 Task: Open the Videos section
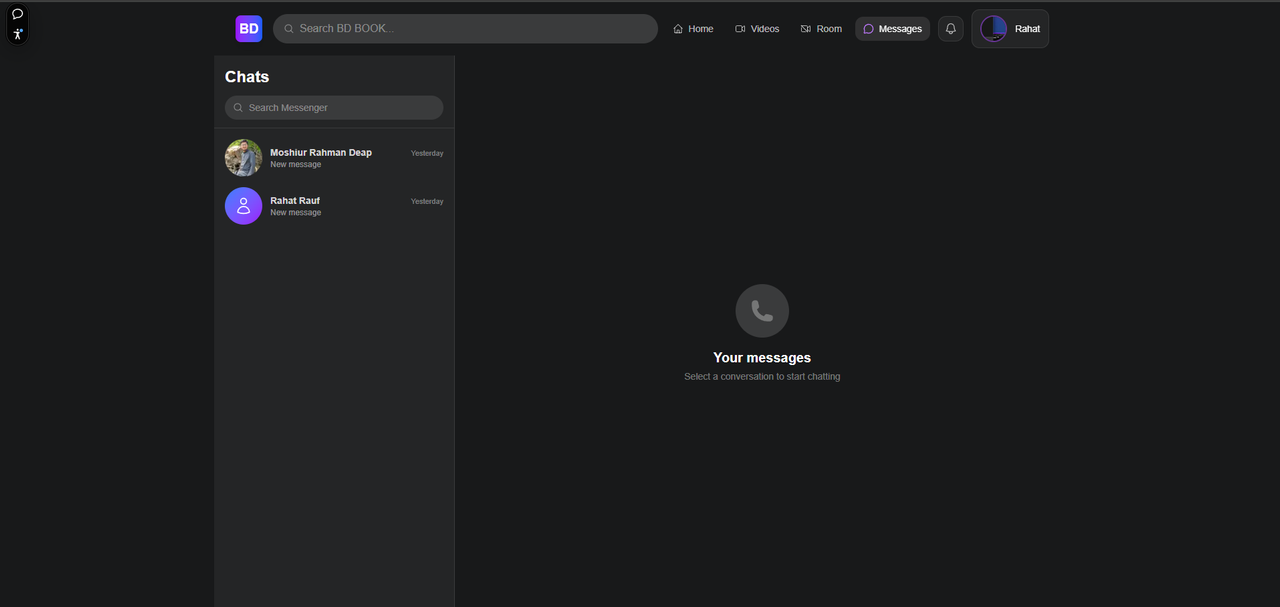point(757,29)
